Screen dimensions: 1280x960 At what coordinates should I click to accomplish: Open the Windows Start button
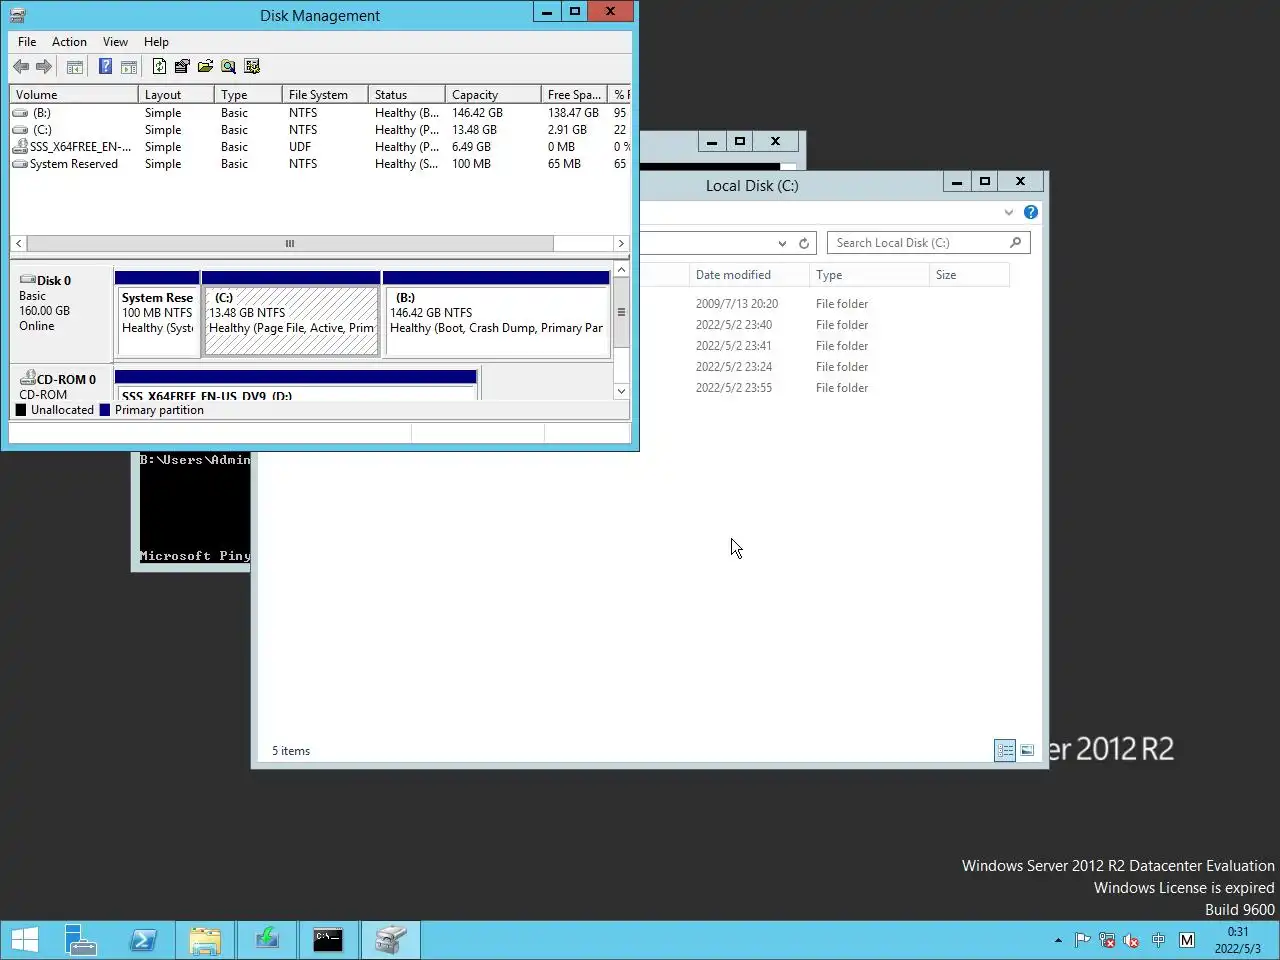point(25,940)
